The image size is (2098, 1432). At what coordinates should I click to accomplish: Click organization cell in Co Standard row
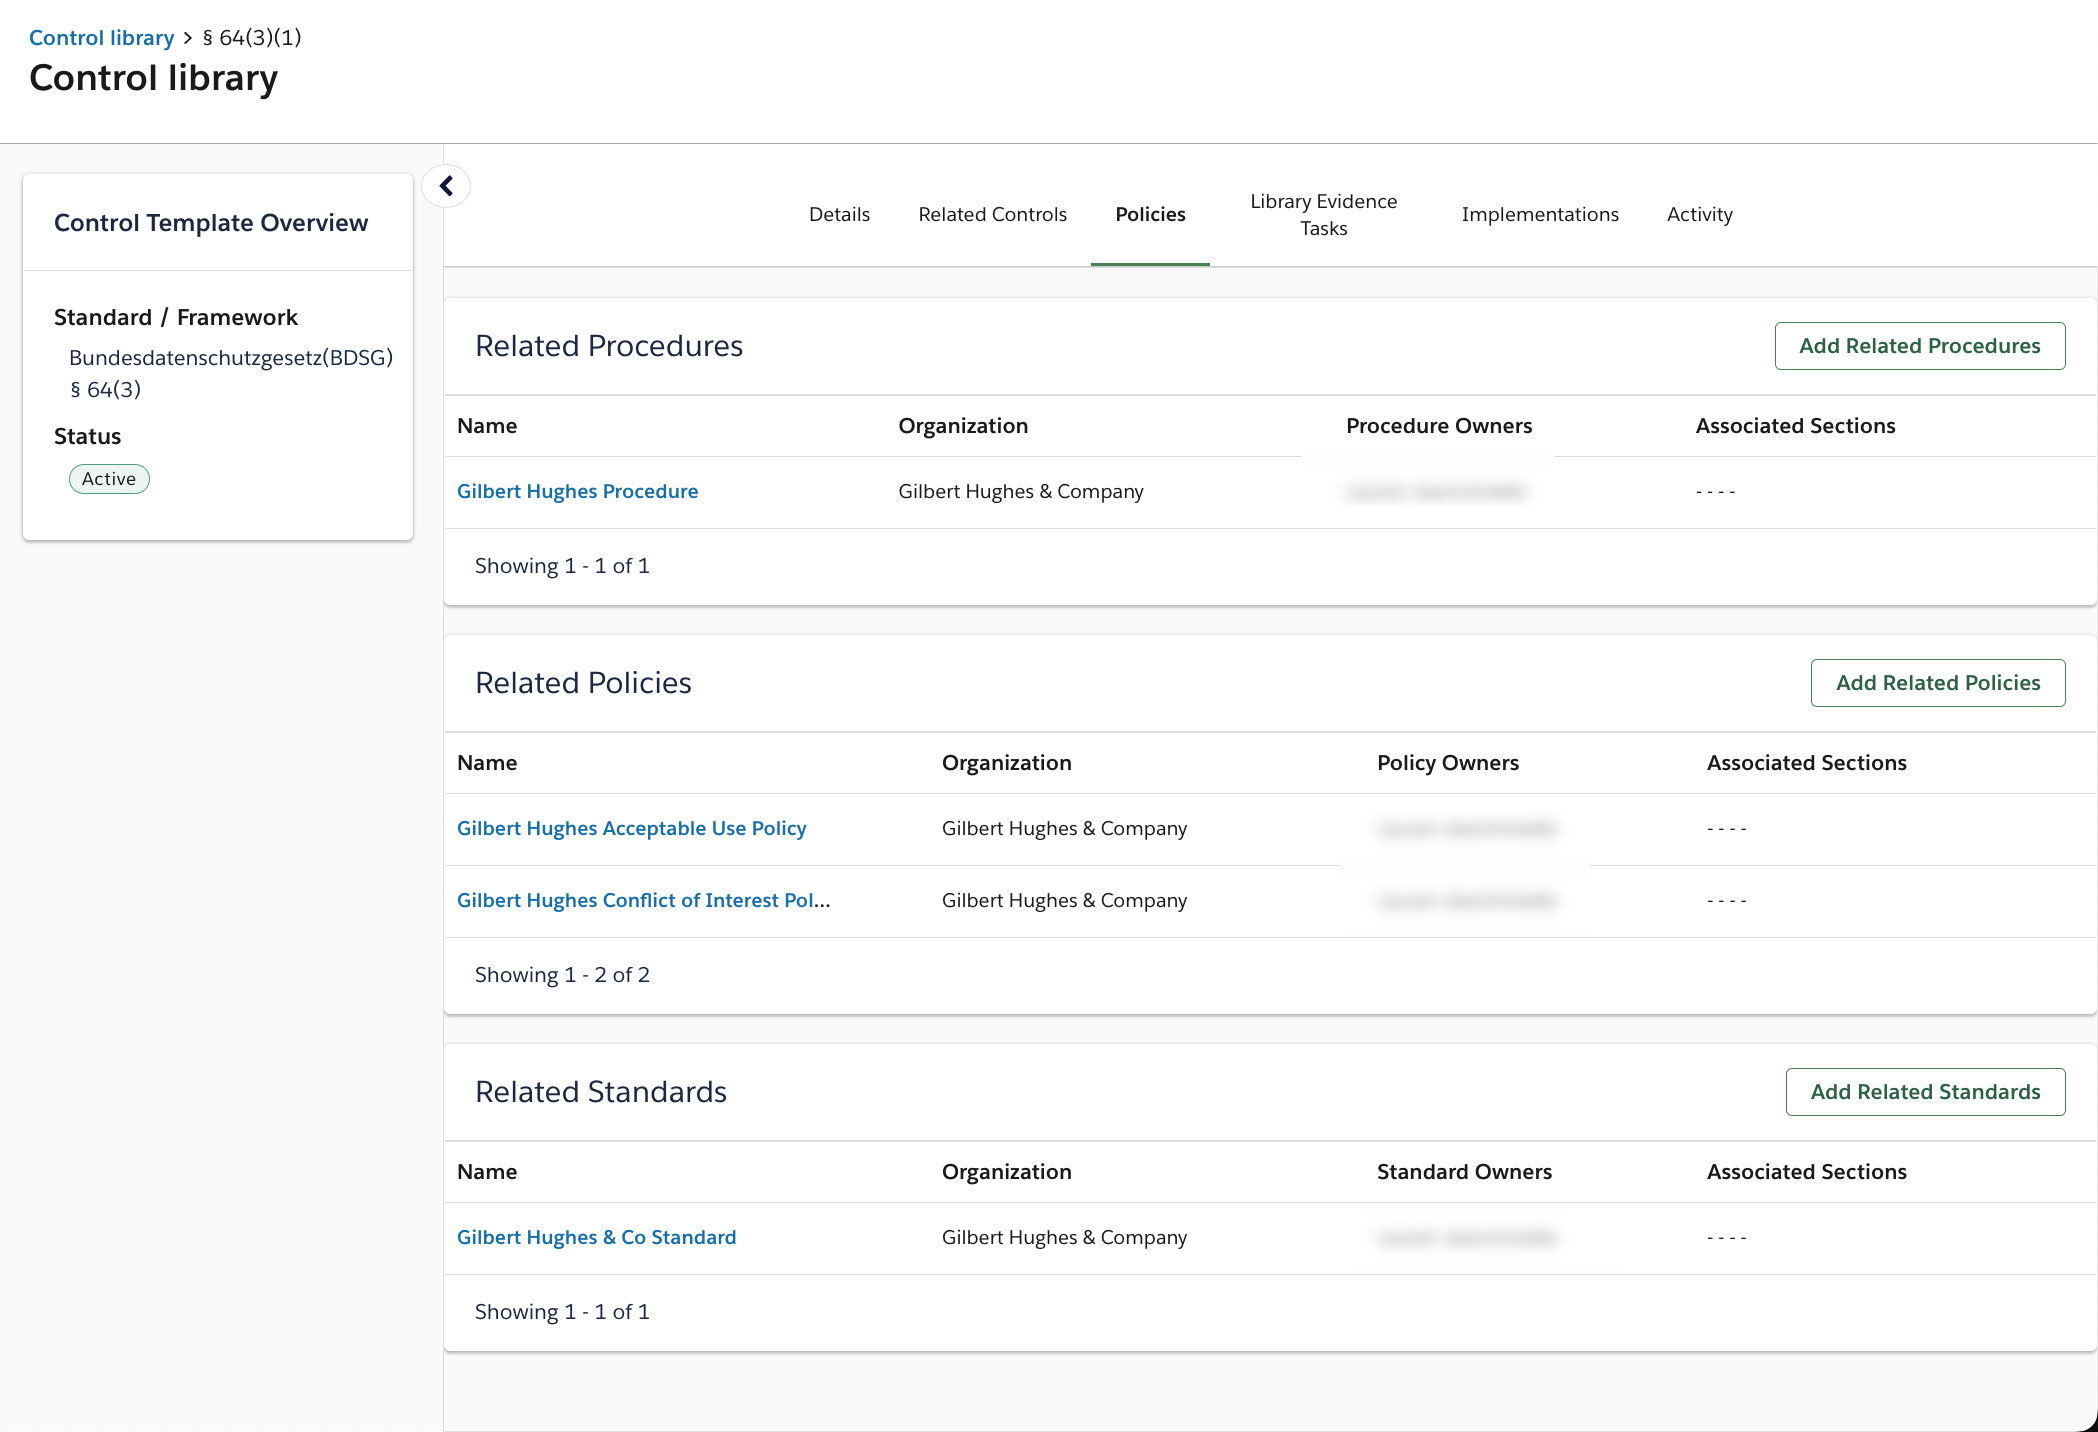[1064, 1237]
